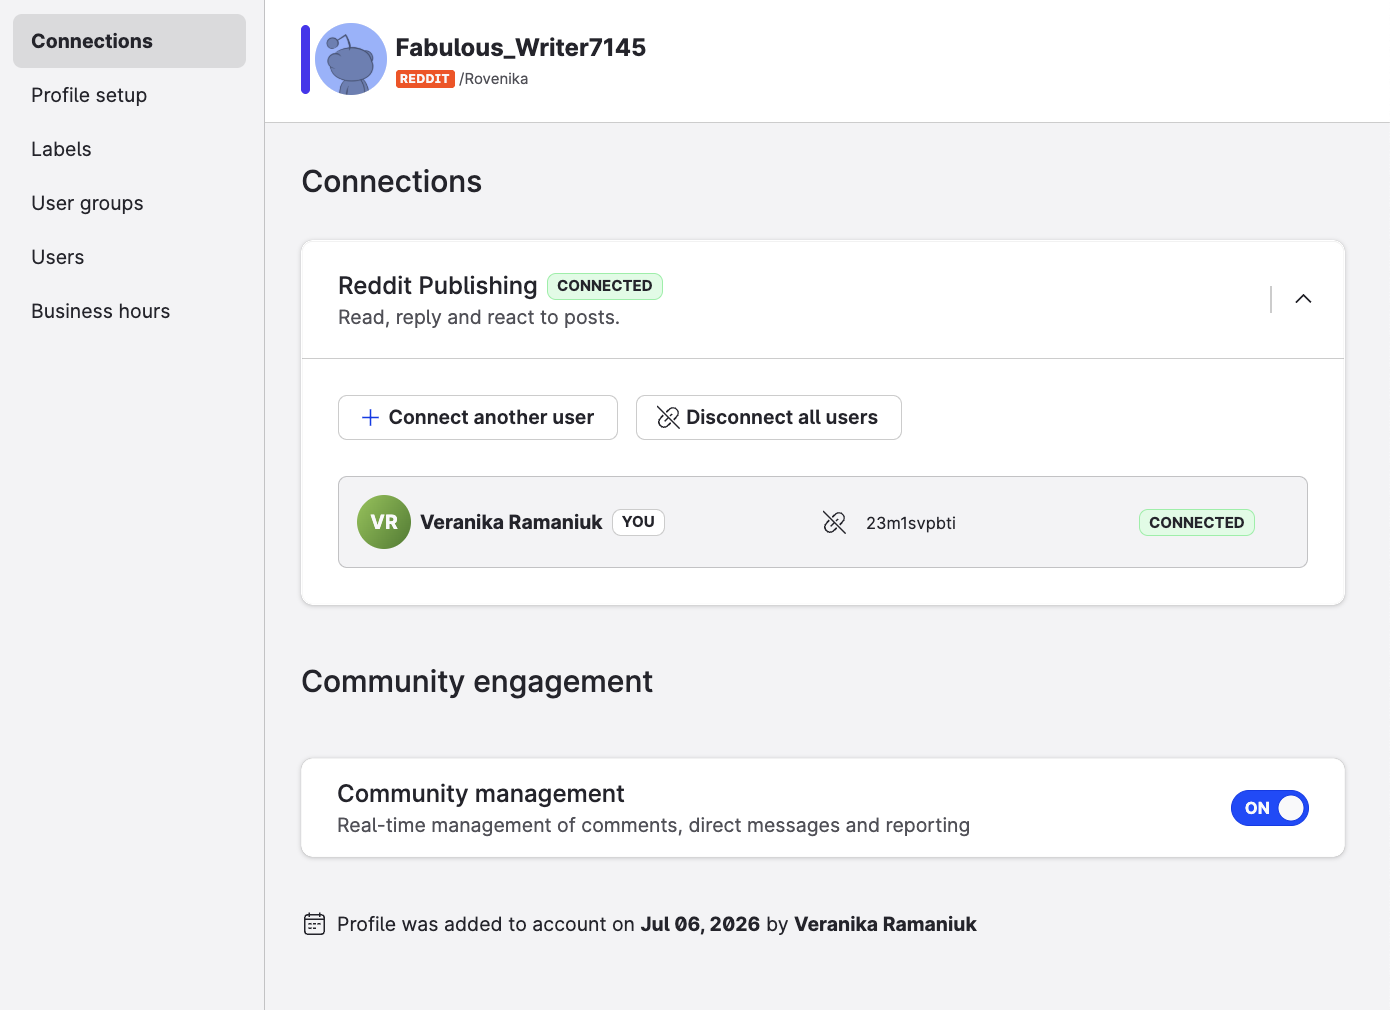Click Veranika Ramaniuk name in footer note
Viewport: 1390px width, 1010px height.
pos(885,924)
